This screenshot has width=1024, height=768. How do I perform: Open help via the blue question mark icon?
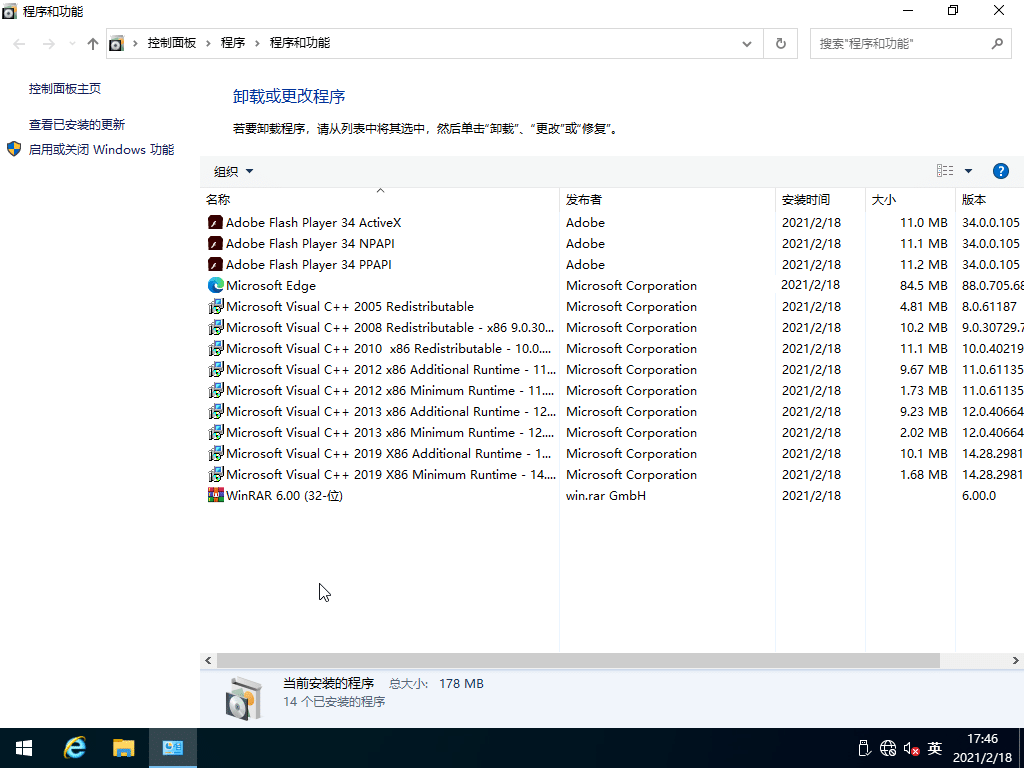tap(1000, 170)
